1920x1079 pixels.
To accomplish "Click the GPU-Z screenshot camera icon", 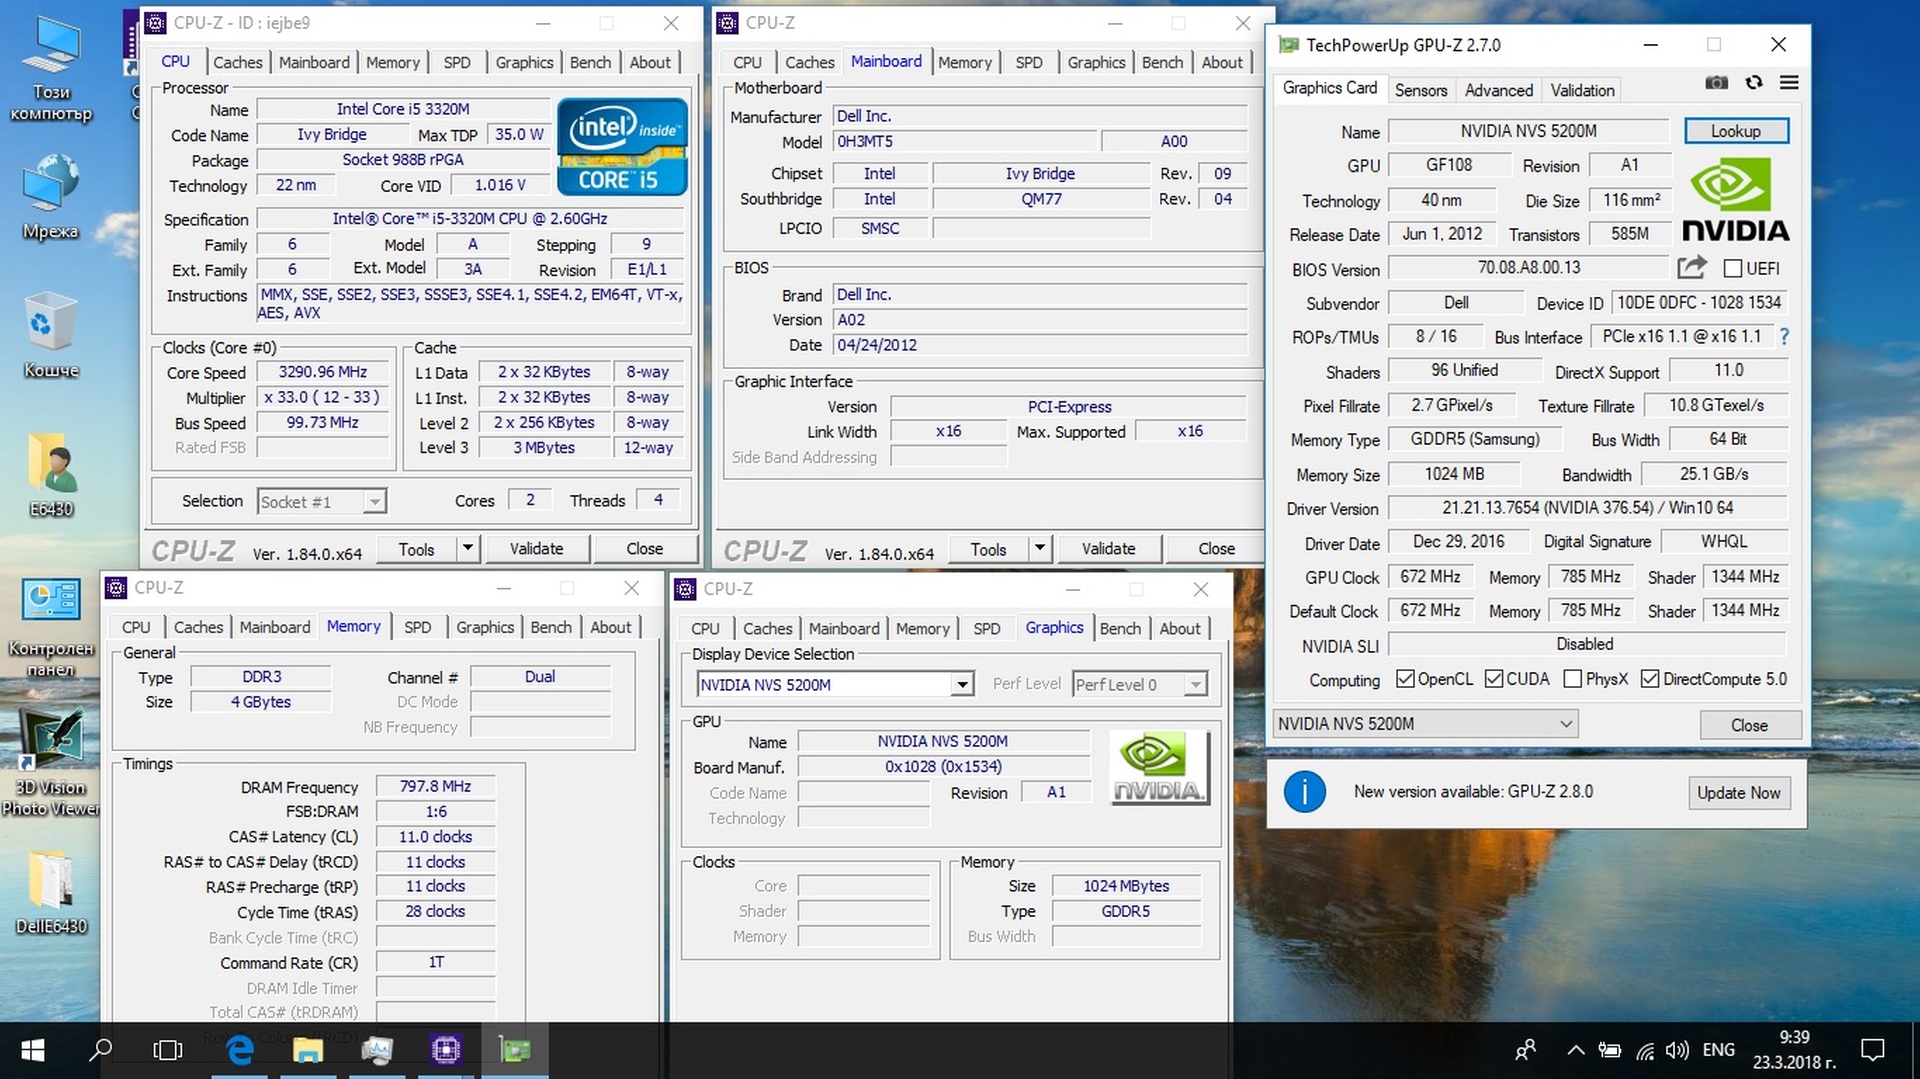I will point(1716,83).
